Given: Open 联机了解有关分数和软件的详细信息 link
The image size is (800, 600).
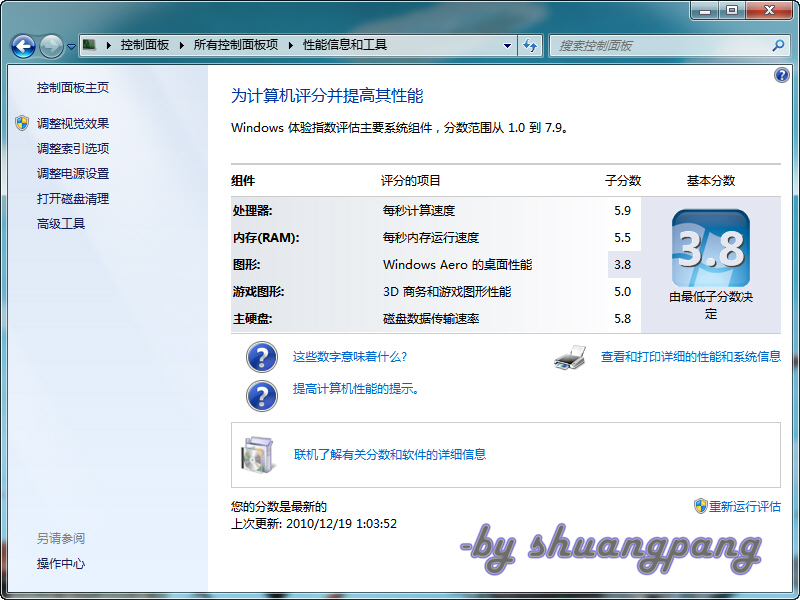Looking at the screenshot, I should pos(390,455).
